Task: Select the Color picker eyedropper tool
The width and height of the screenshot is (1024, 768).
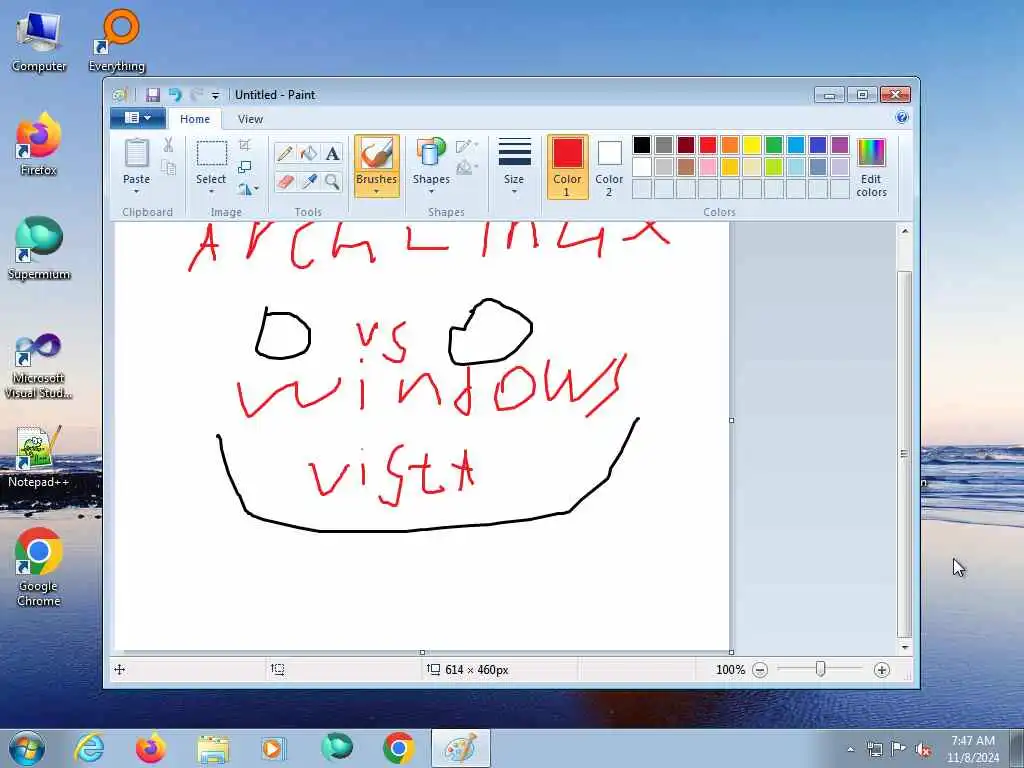Action: pos(309,181)
